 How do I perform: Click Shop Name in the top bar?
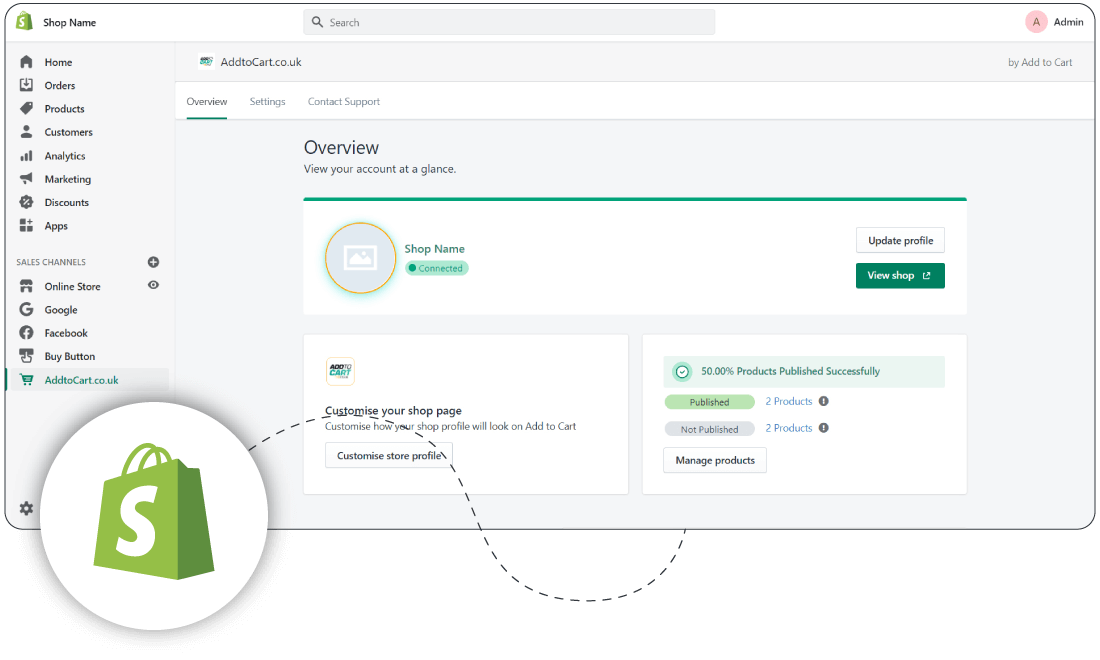[x=69, y=22]
